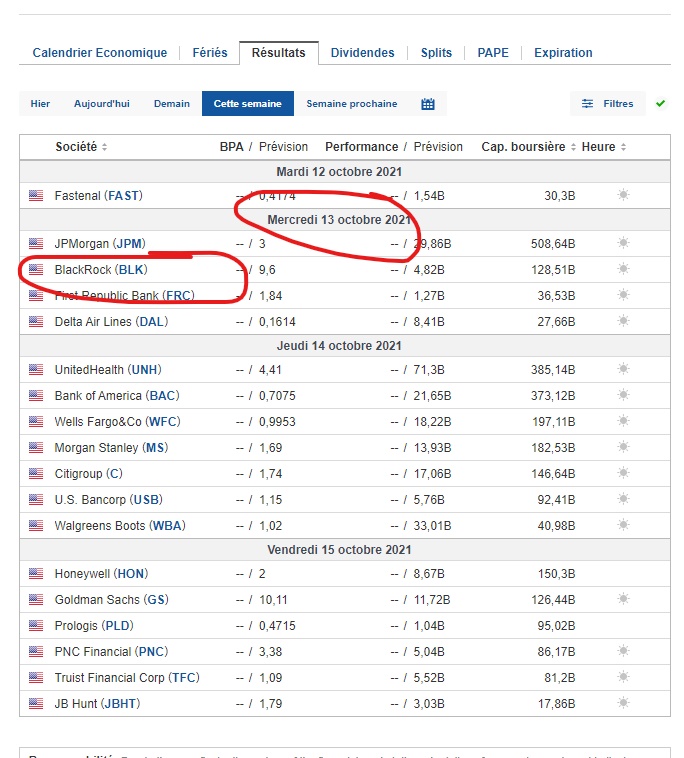The width and height of the screenshot is (684, 758).
Task: Click the sun icon in PNC Financial row
Action: coord(624,651)
